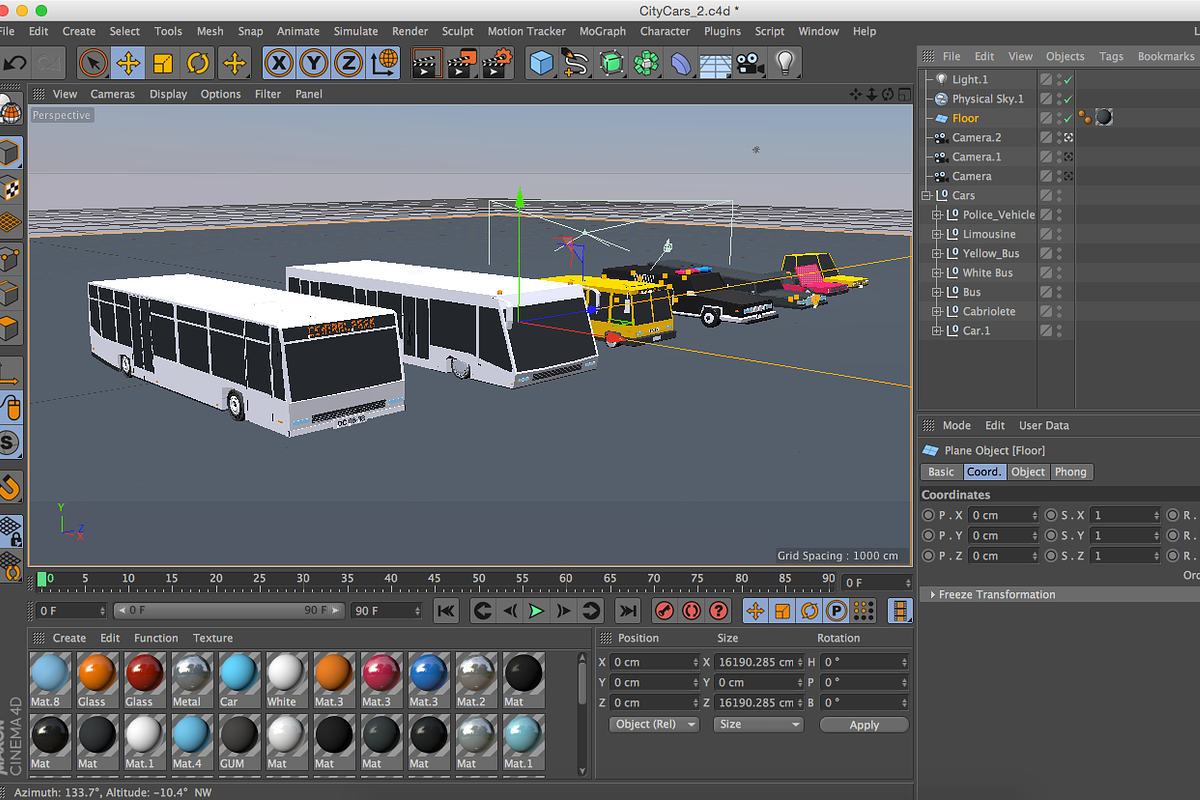Open the MoGraph menu
The width and height of the screenshot is (1200, 800).
pyautogui.click(x=603, y=31)
